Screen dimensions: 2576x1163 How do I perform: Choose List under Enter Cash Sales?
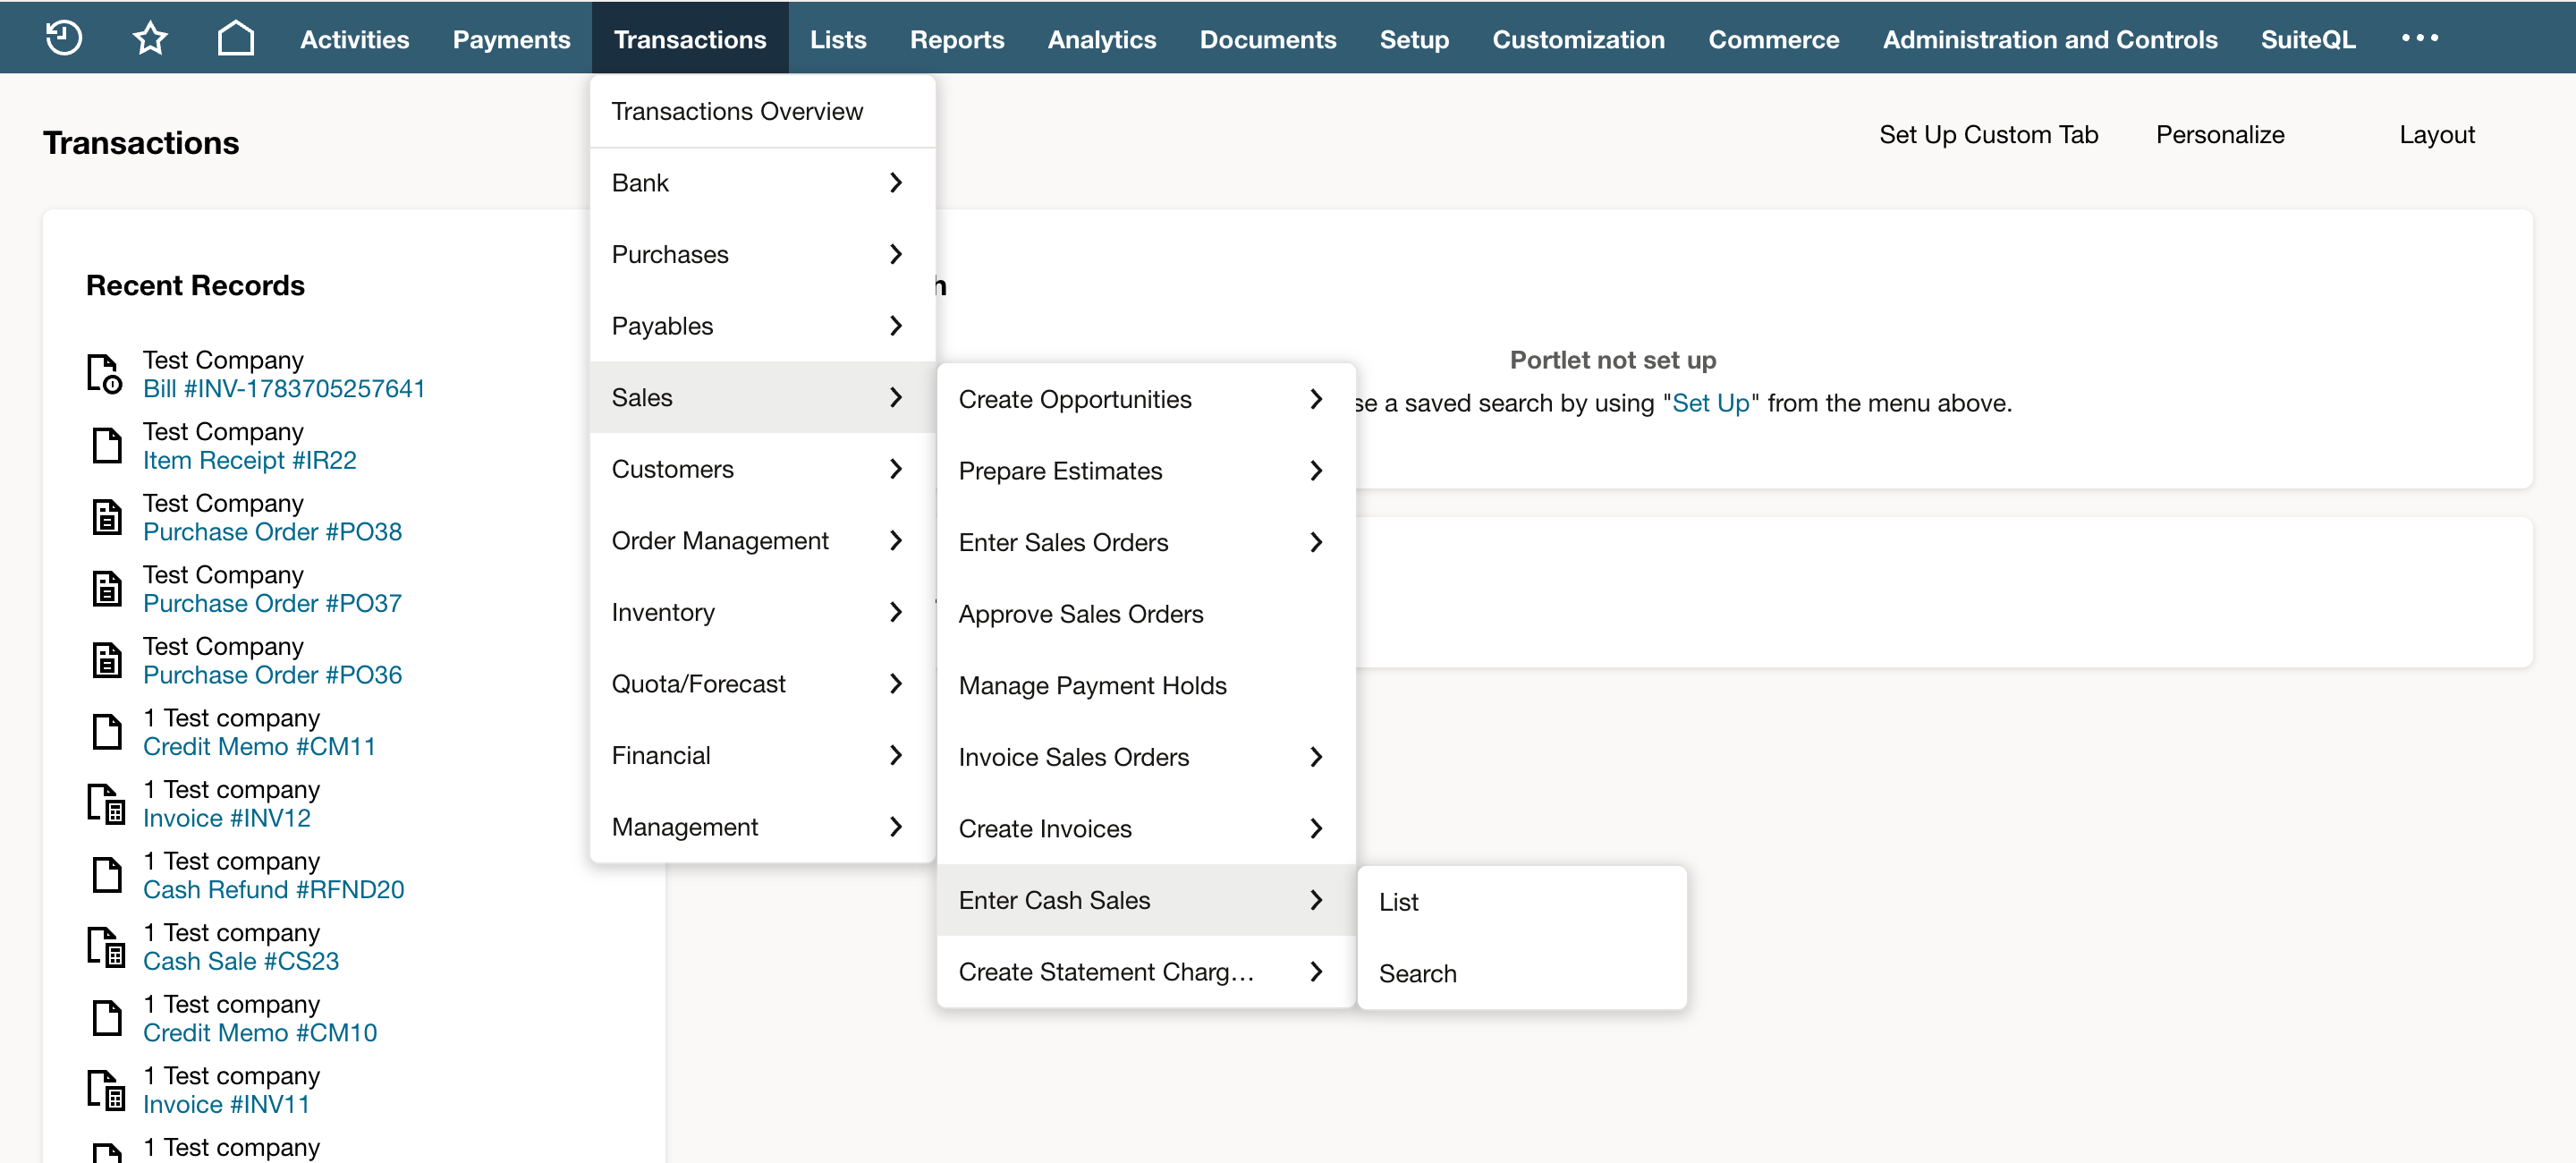pyautogui.click(x=1522, y=902)
